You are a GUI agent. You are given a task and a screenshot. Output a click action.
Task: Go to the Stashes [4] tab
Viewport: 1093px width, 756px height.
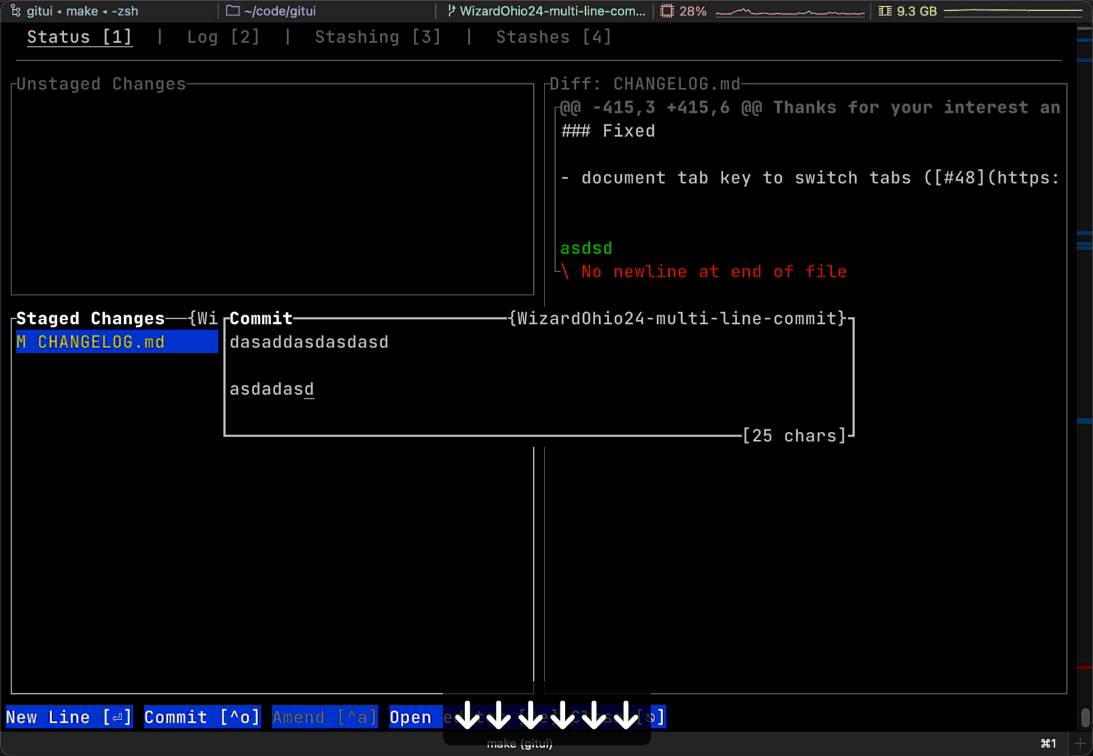pyautogui.click(x=553, y=37)
